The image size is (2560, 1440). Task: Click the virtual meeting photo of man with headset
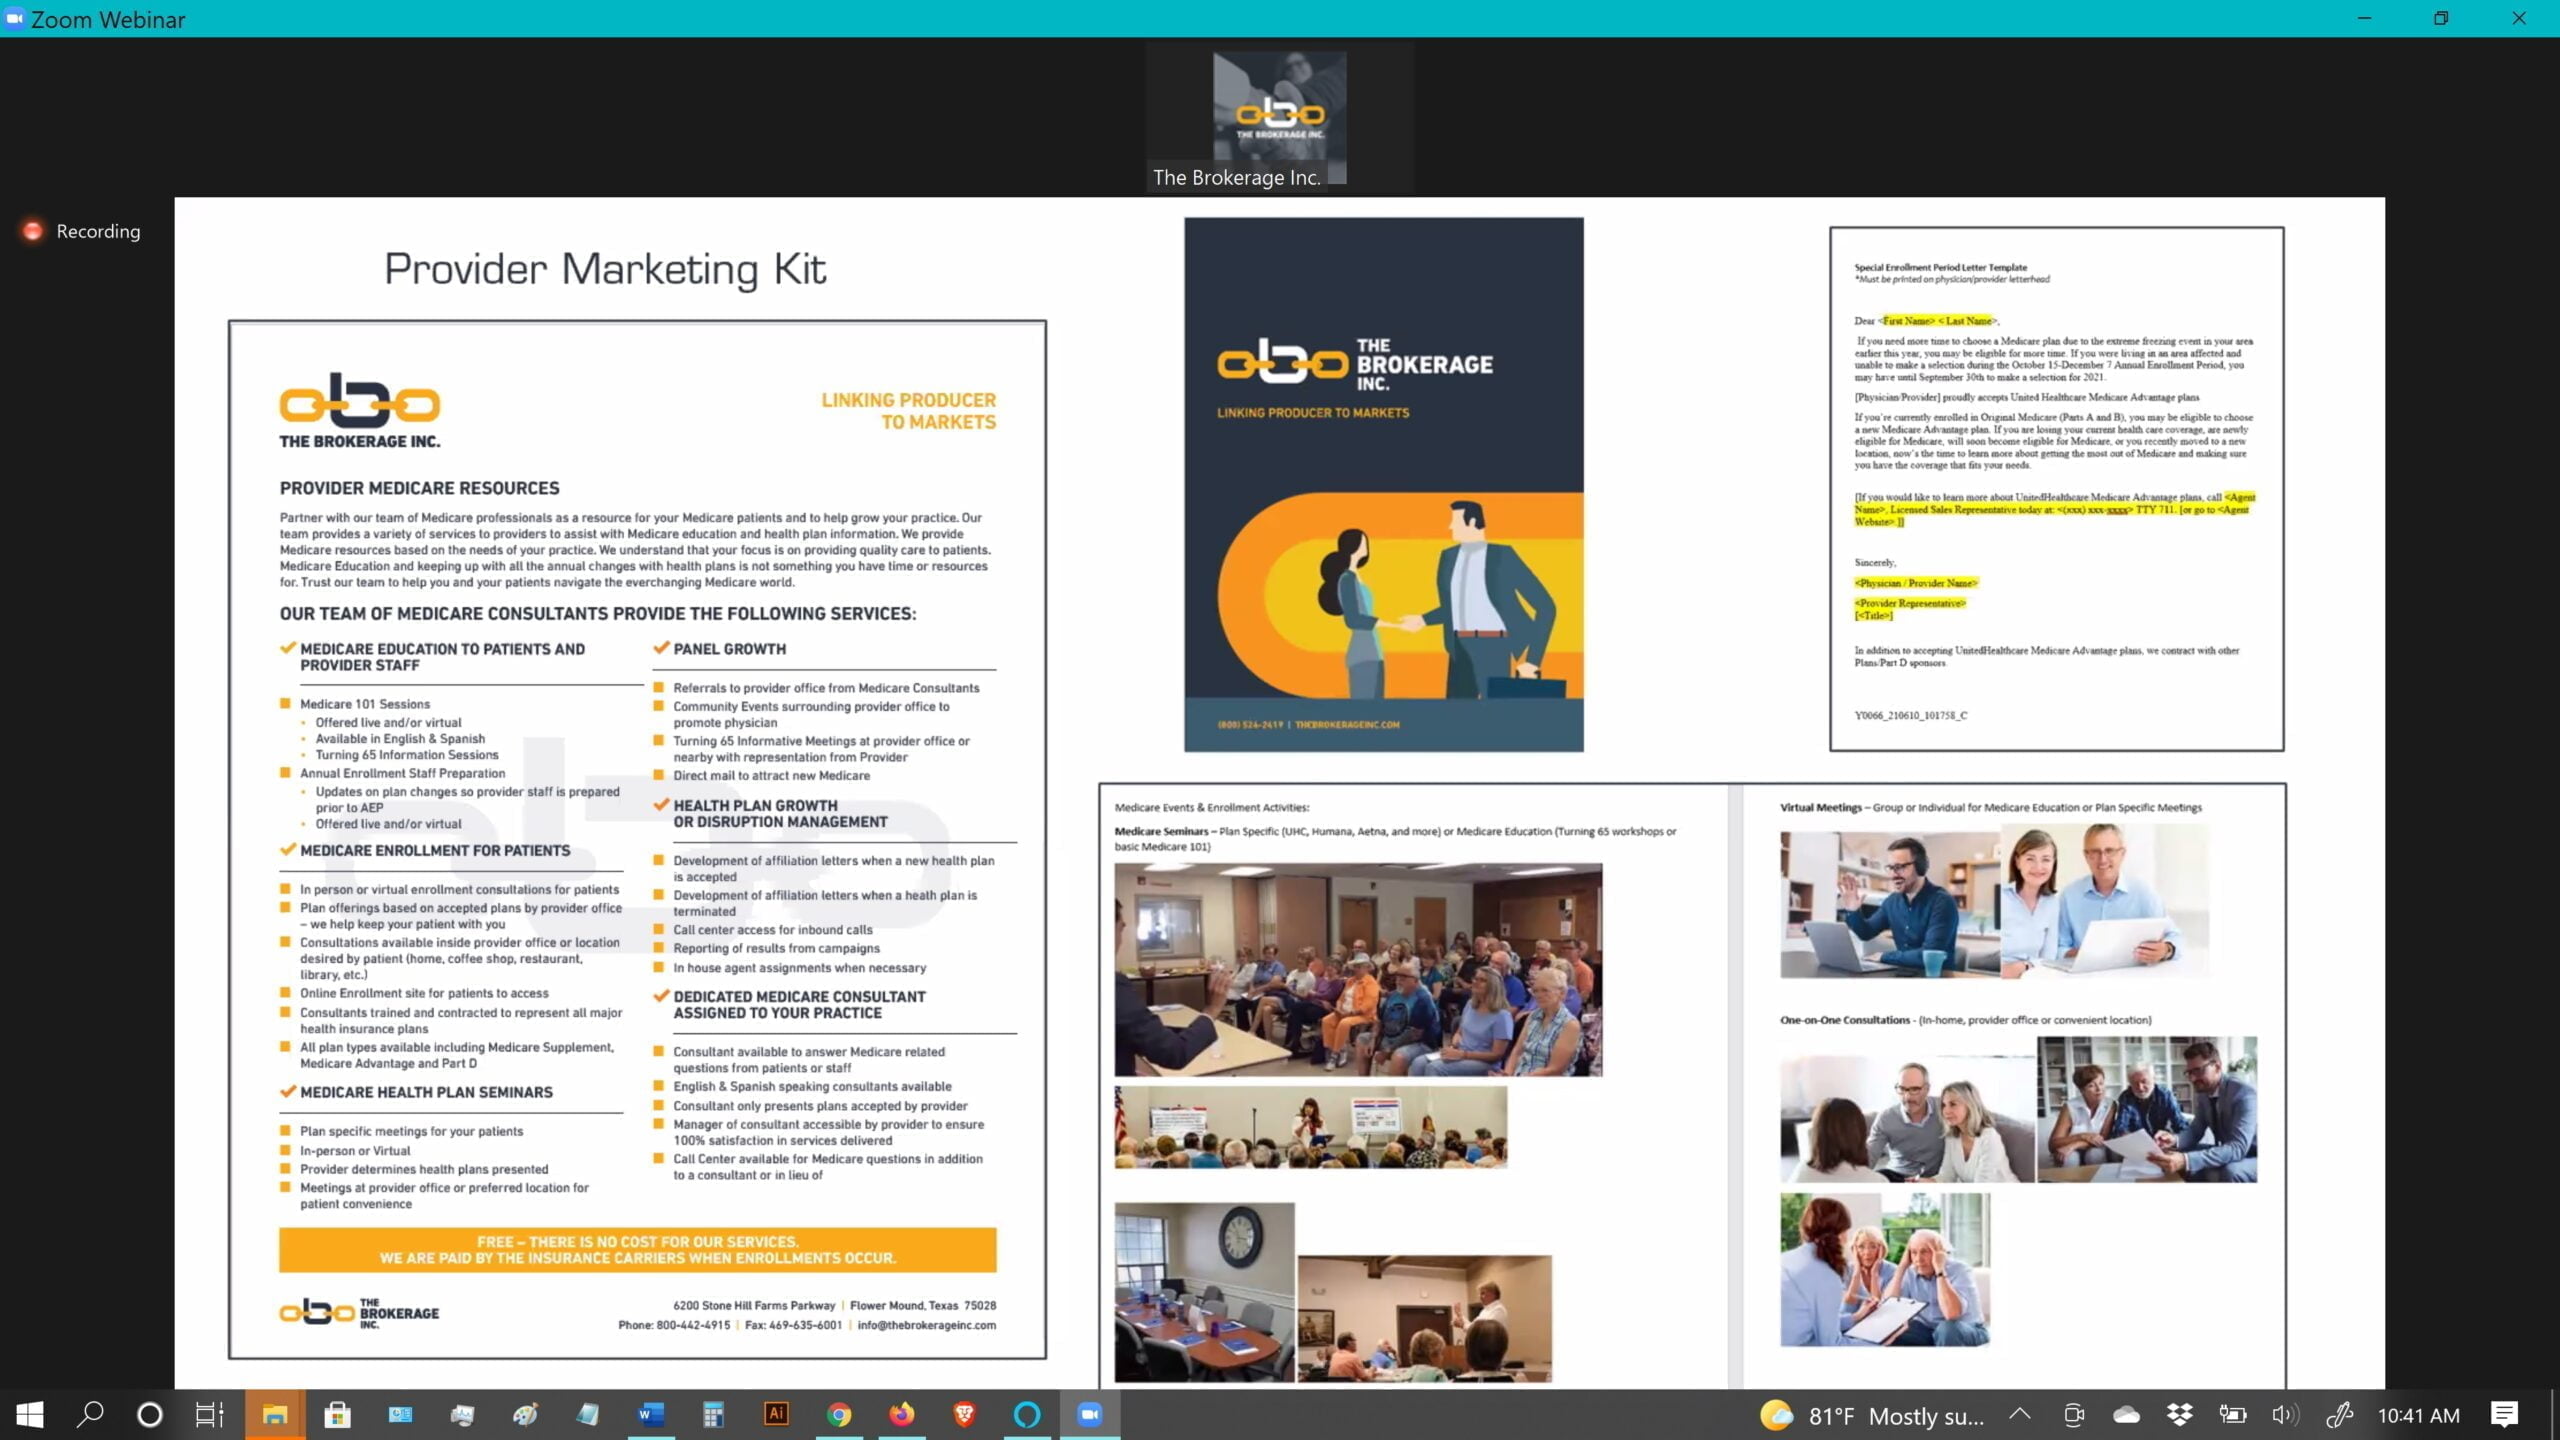tap(1890, 905)
